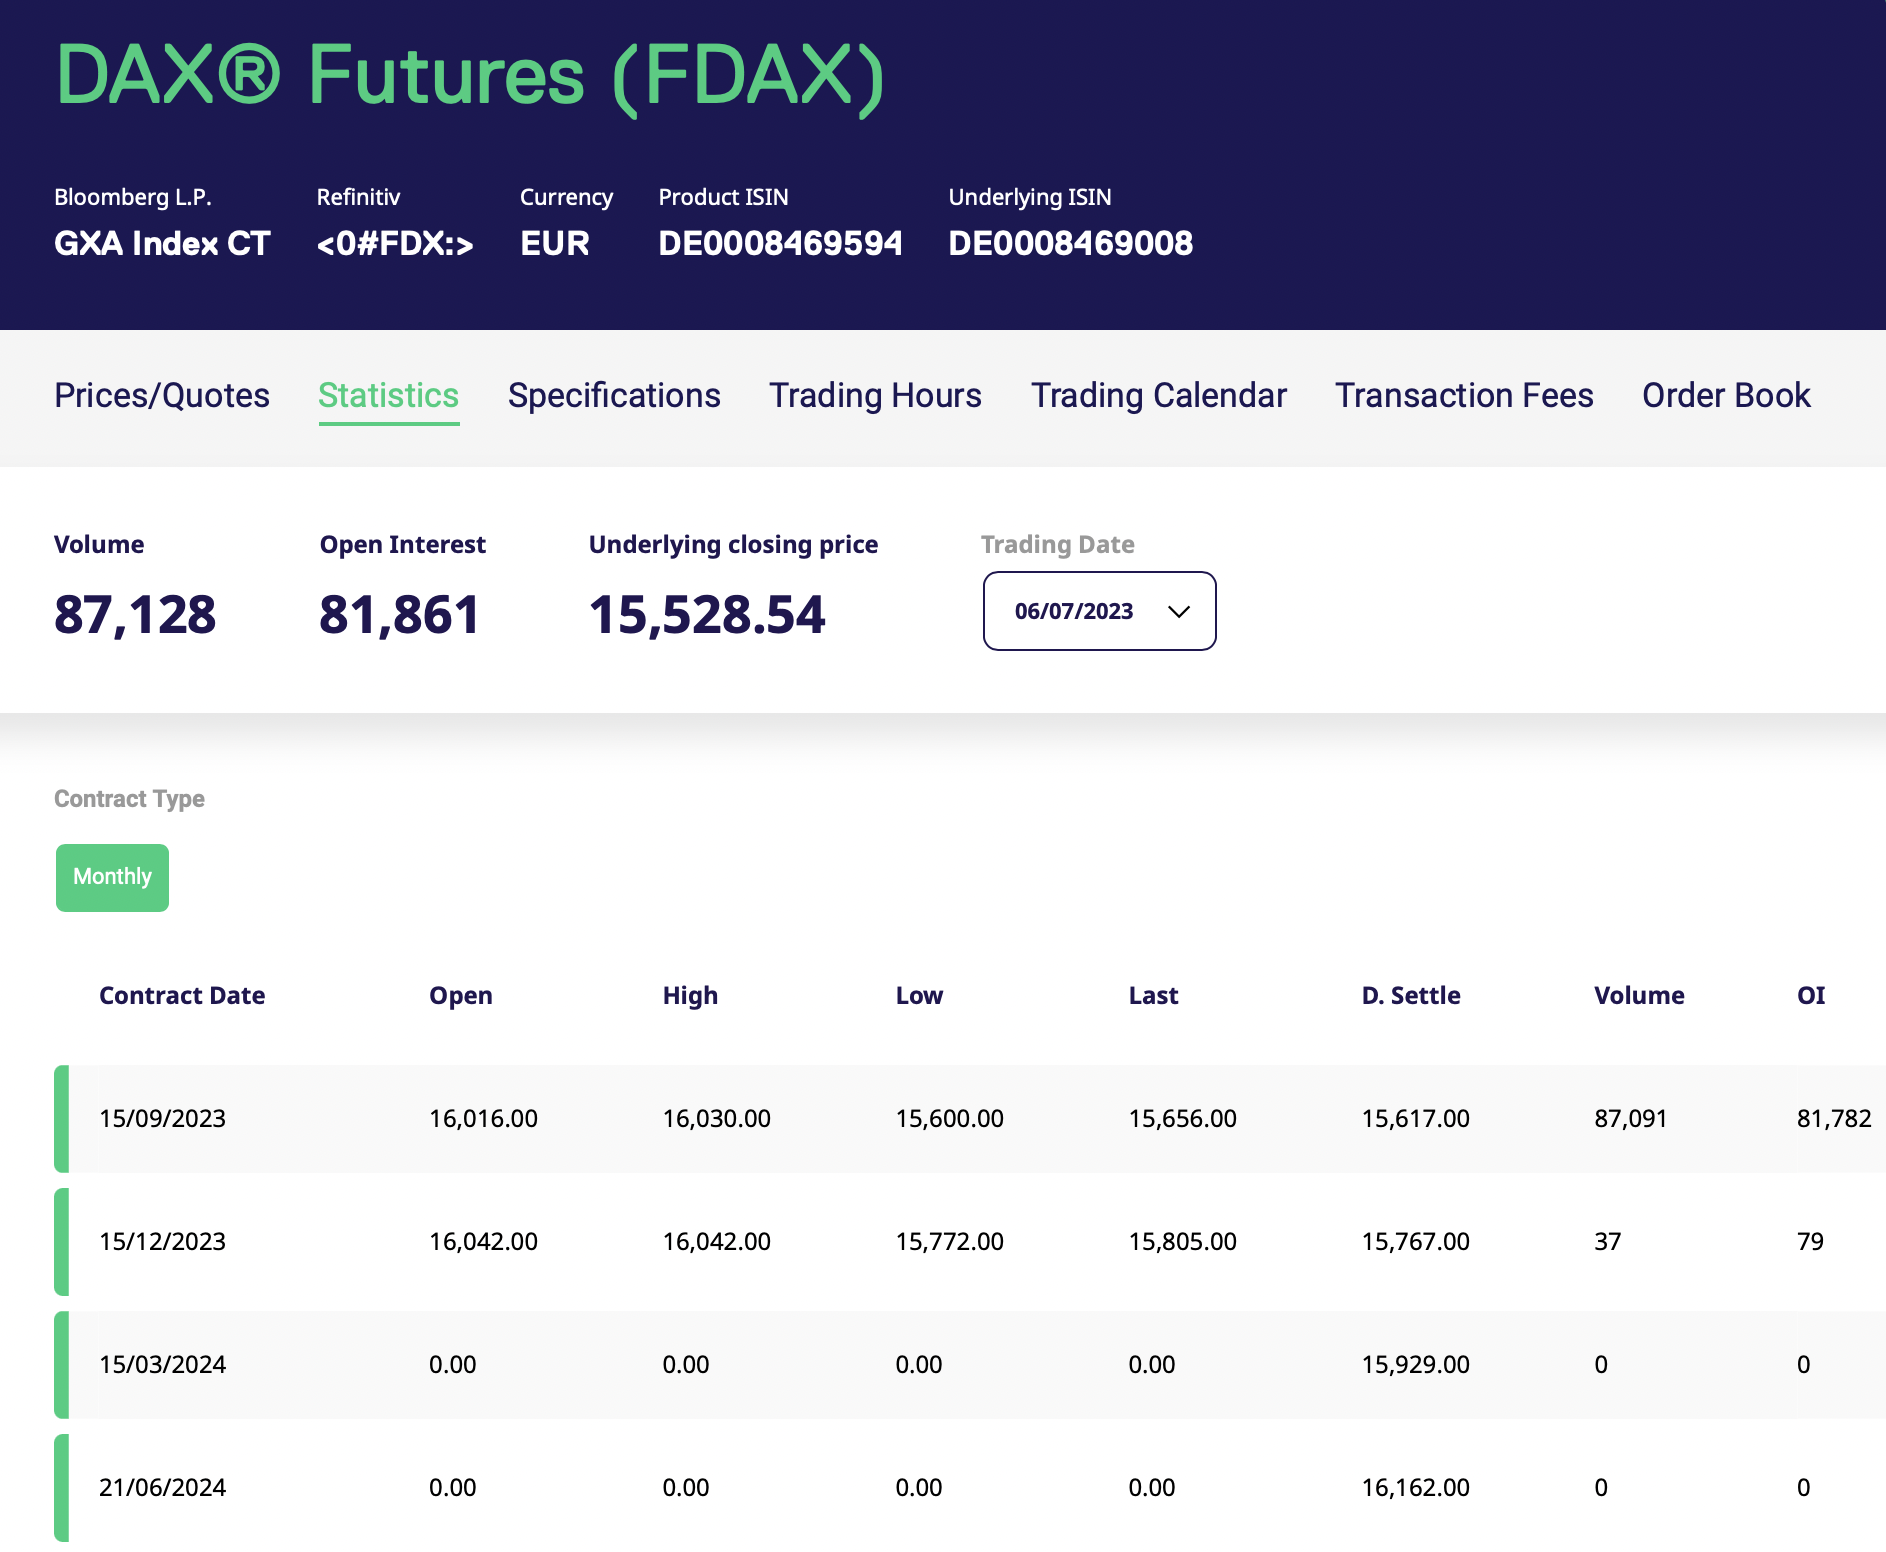Open the Trading Date dropdown

(x=1098, y=611)
